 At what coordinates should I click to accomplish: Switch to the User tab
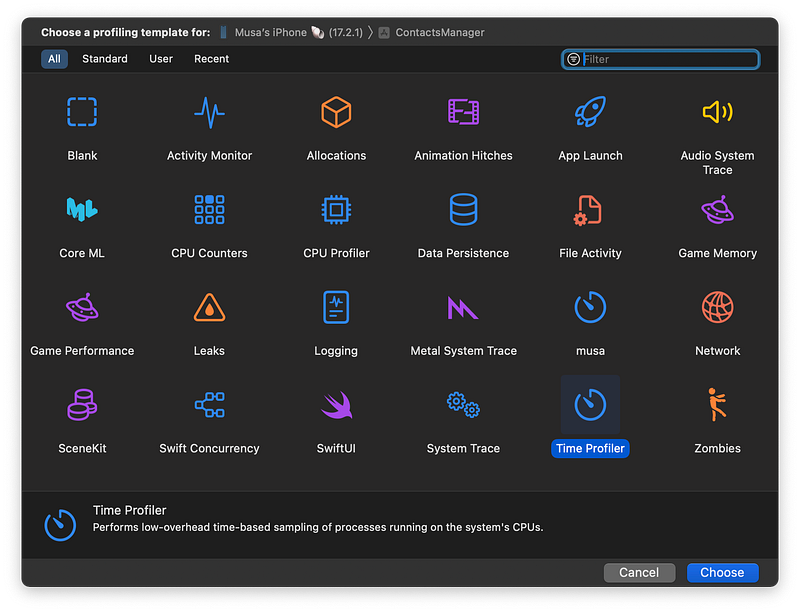(161, 59)
